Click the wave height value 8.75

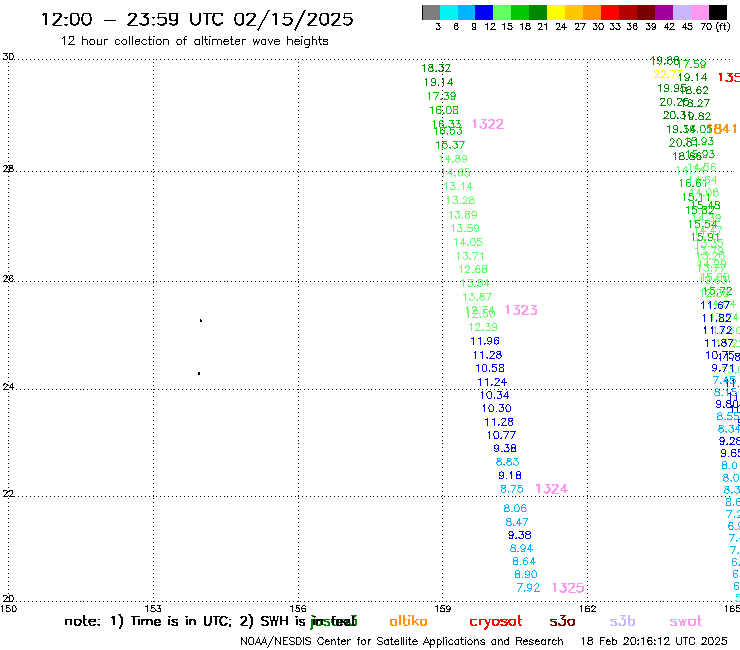click(512, 489)
